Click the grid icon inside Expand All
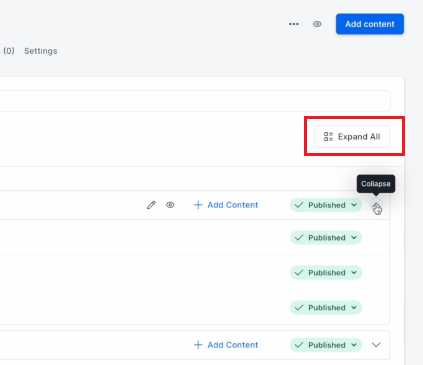Screen dimensions: 423x365 [328, 137]
